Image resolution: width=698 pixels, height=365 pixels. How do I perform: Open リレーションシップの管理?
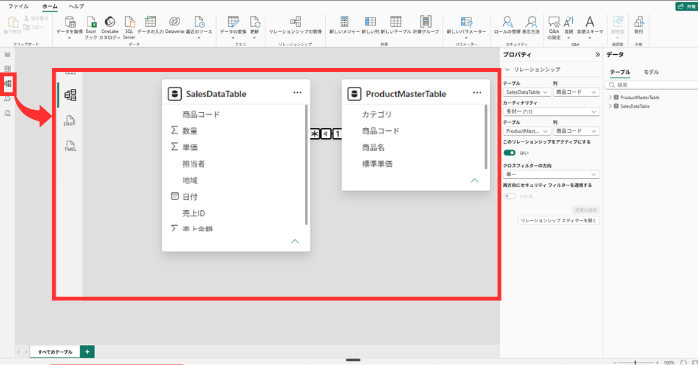[x=295, y=25]
